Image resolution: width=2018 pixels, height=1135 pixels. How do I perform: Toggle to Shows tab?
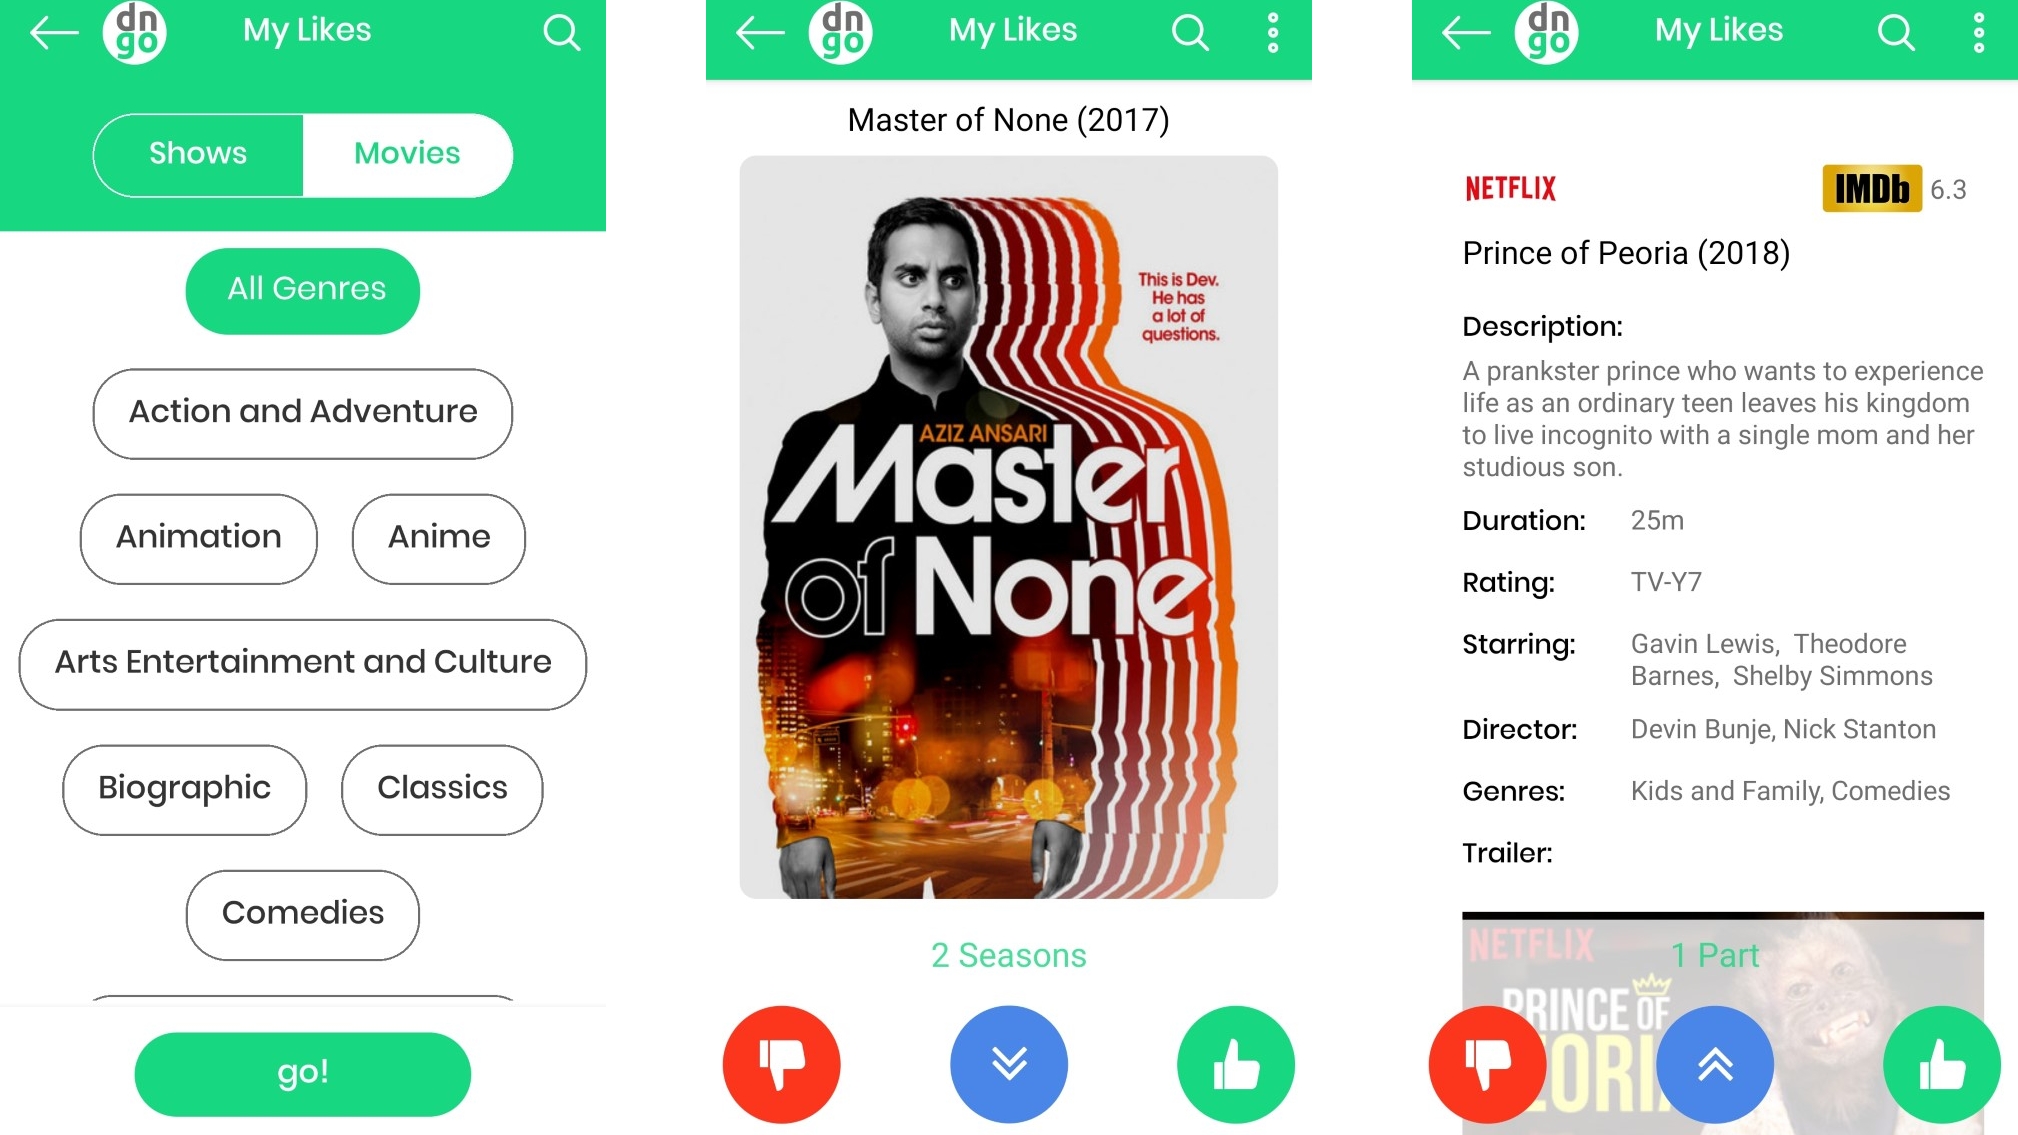click(198, 154)
